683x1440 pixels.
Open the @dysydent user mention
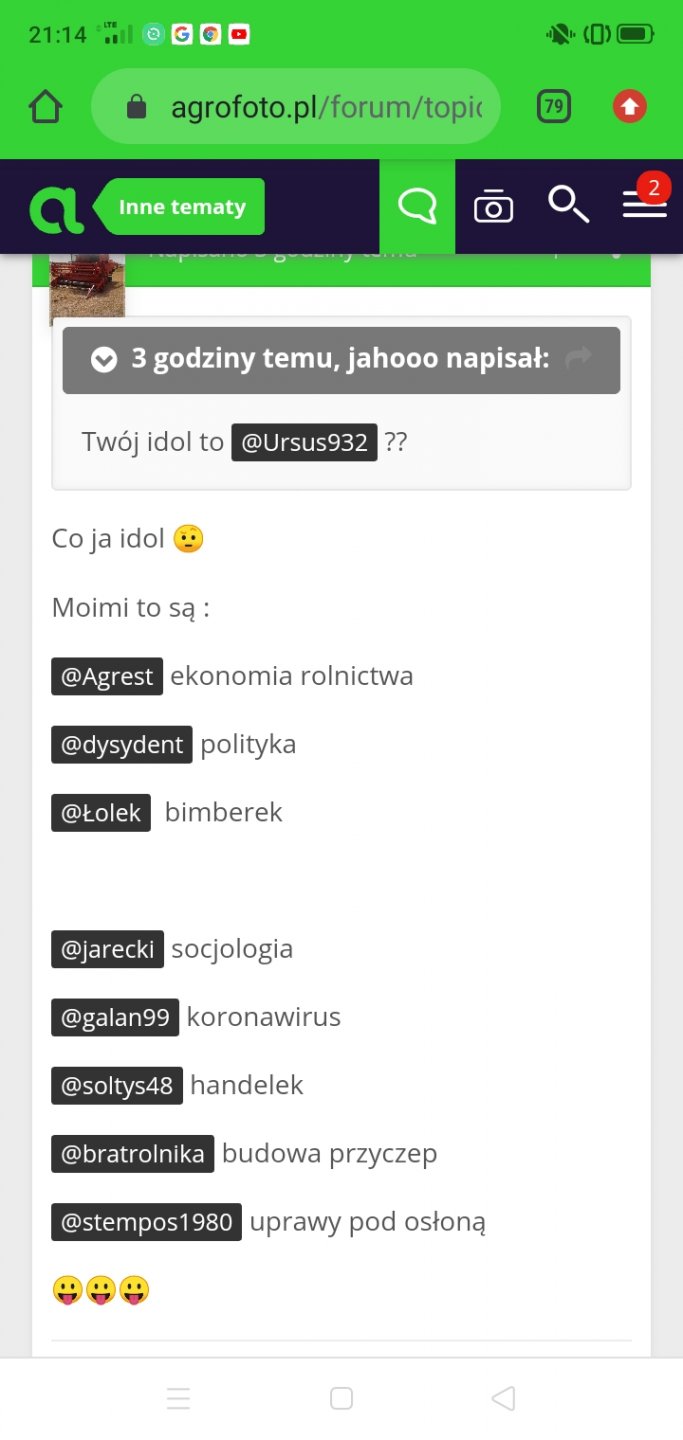(122, 744)
